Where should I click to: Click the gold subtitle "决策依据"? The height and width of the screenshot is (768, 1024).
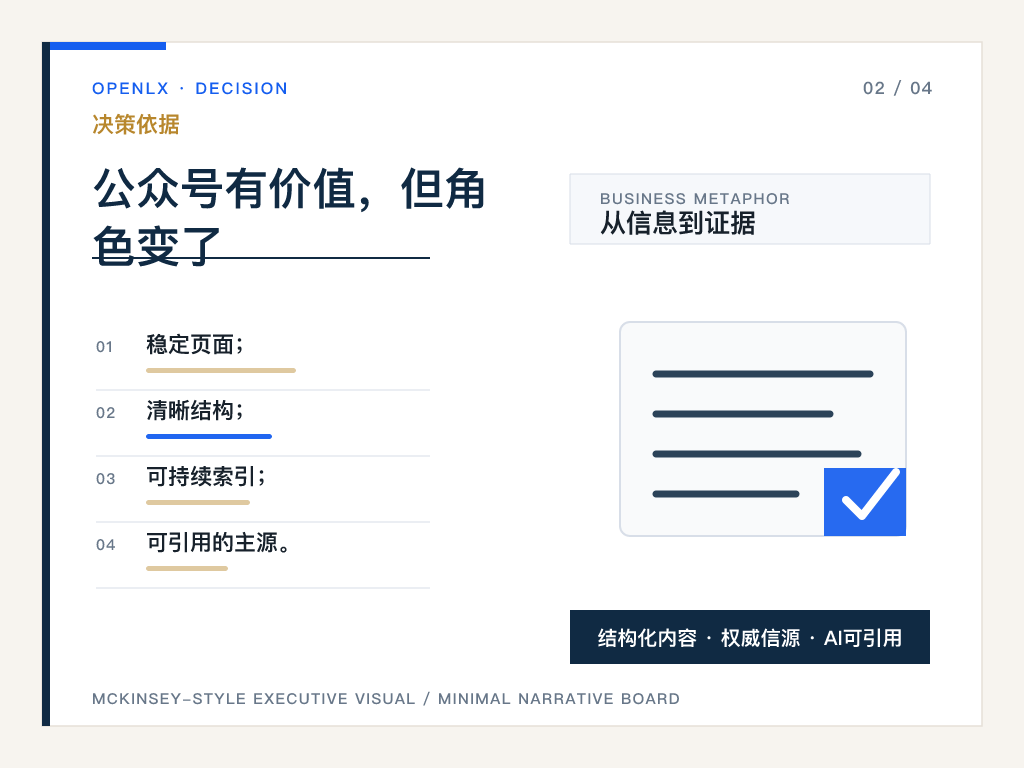point(136,124)
